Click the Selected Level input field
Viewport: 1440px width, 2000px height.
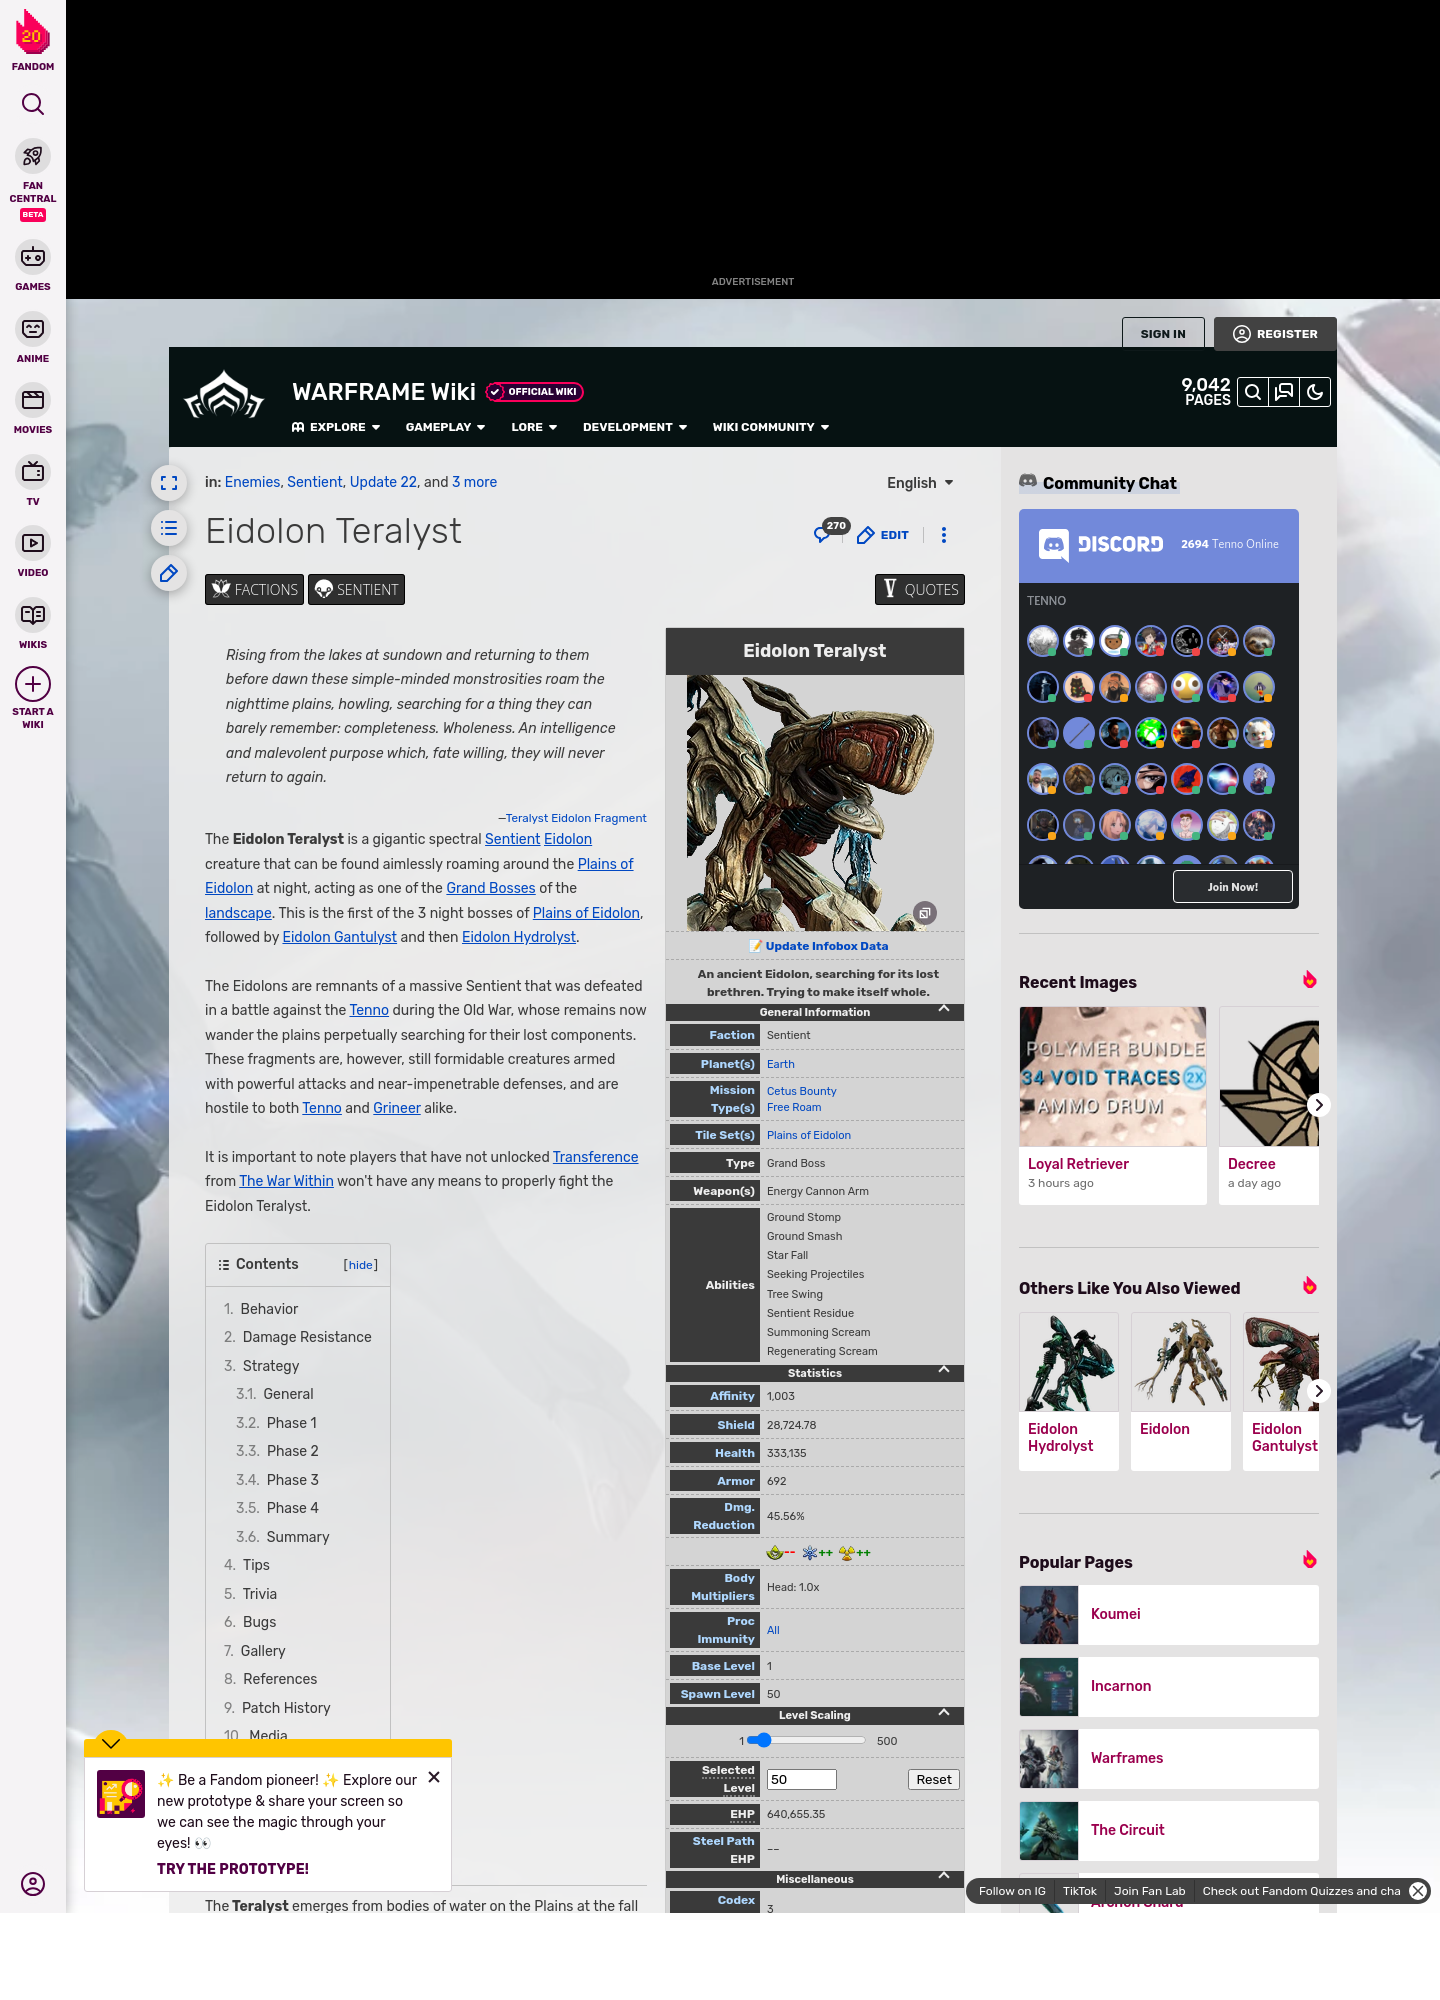pyautogui.click(x=801, y=1780)
